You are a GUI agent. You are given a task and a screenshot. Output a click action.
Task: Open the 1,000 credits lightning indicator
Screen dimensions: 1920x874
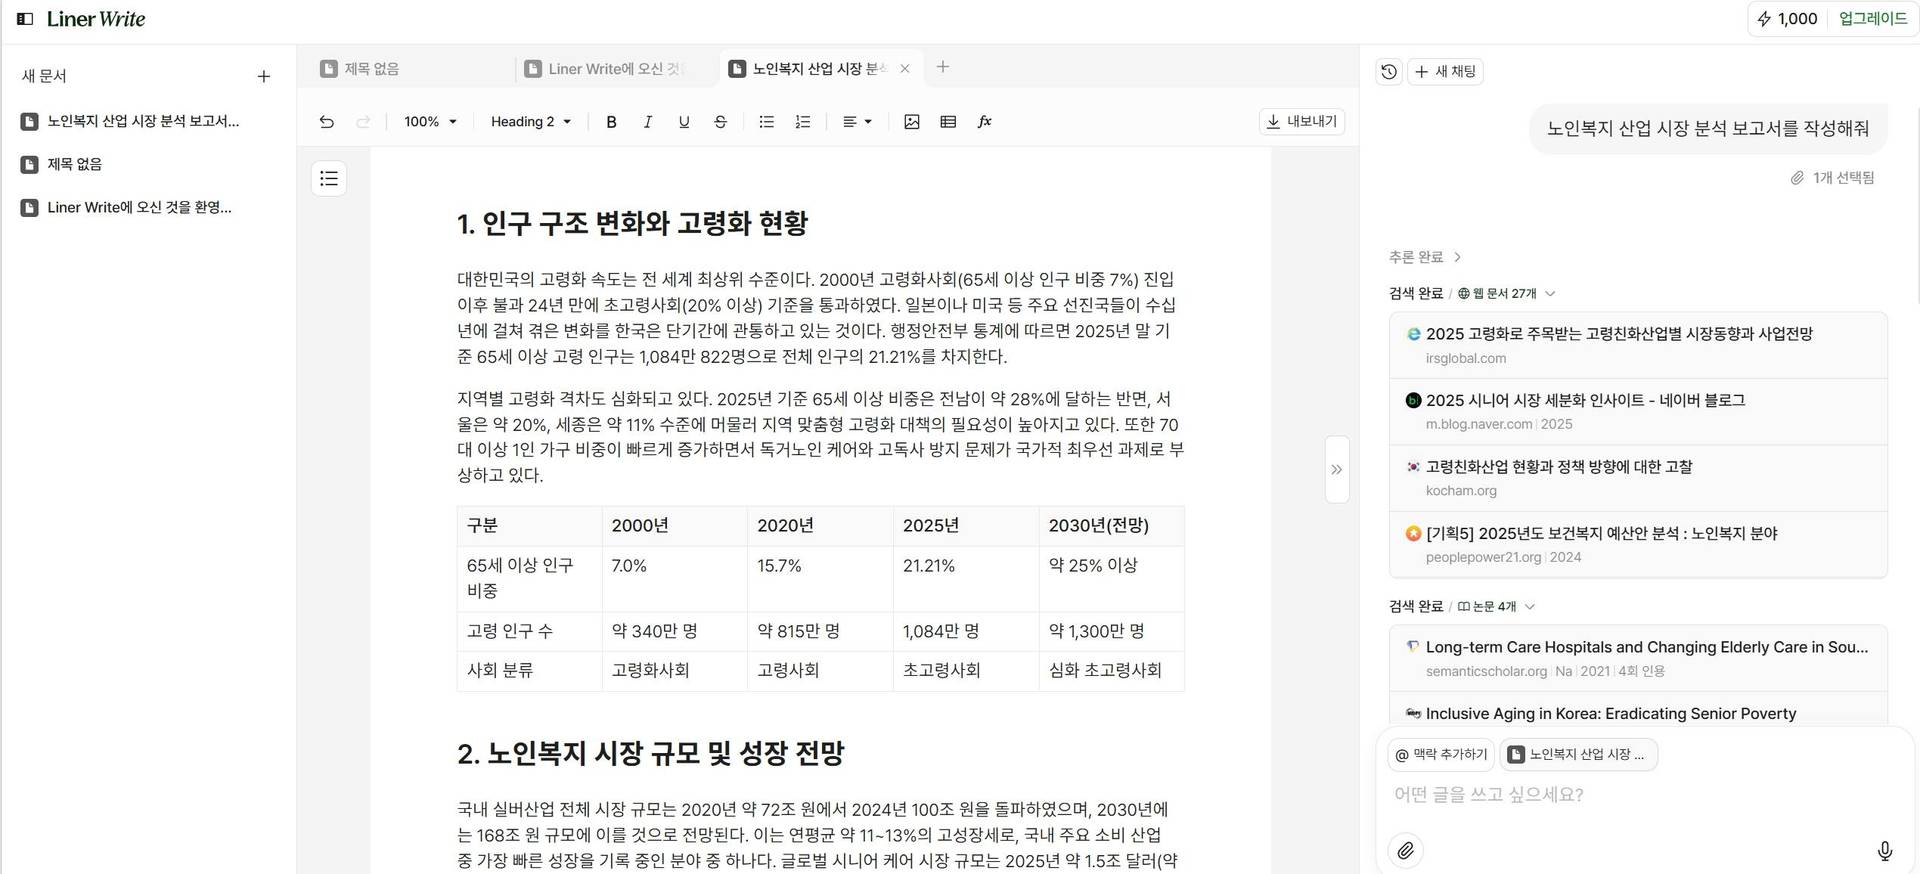point(1787,19)
